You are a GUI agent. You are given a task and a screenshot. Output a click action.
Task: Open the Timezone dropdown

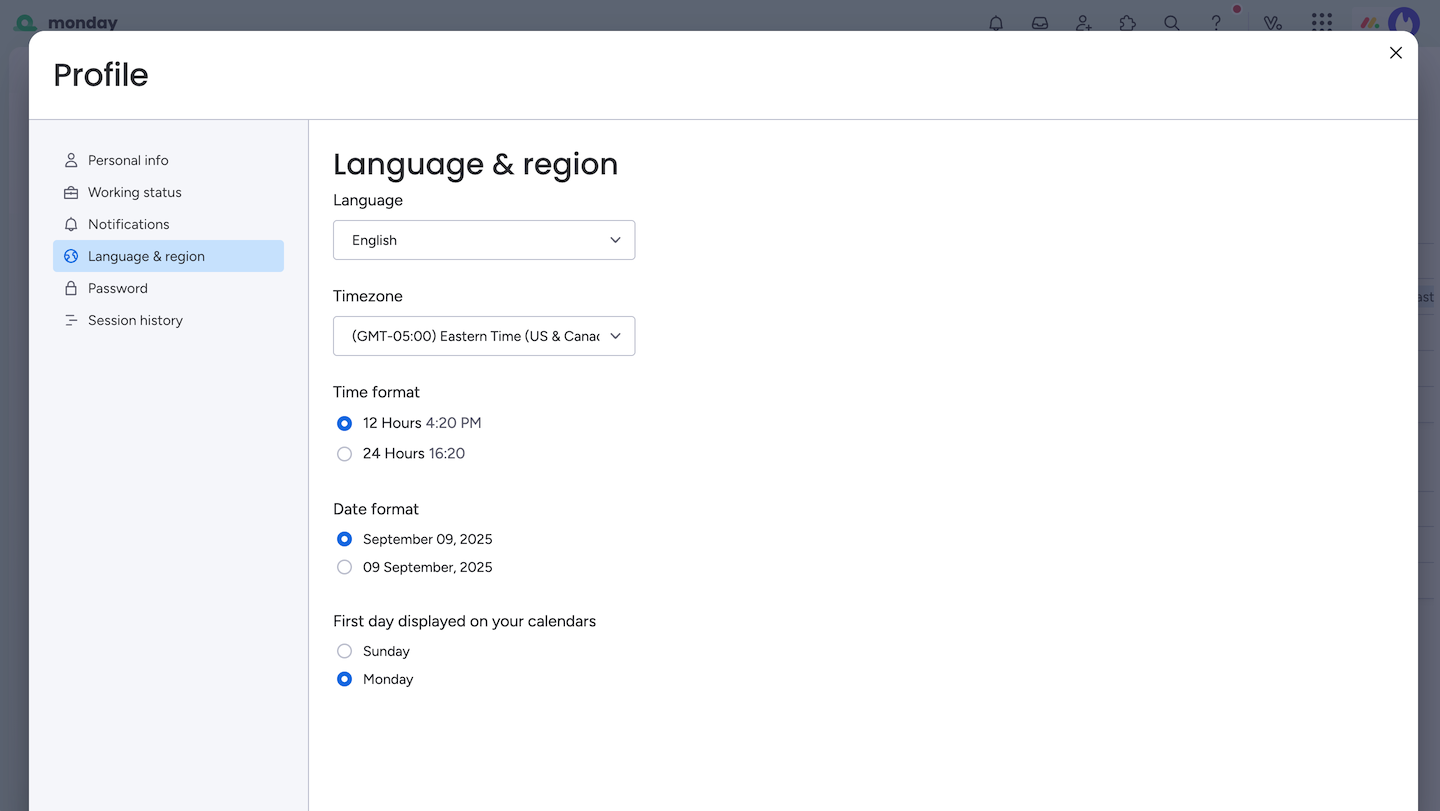[x=484, y=336]
